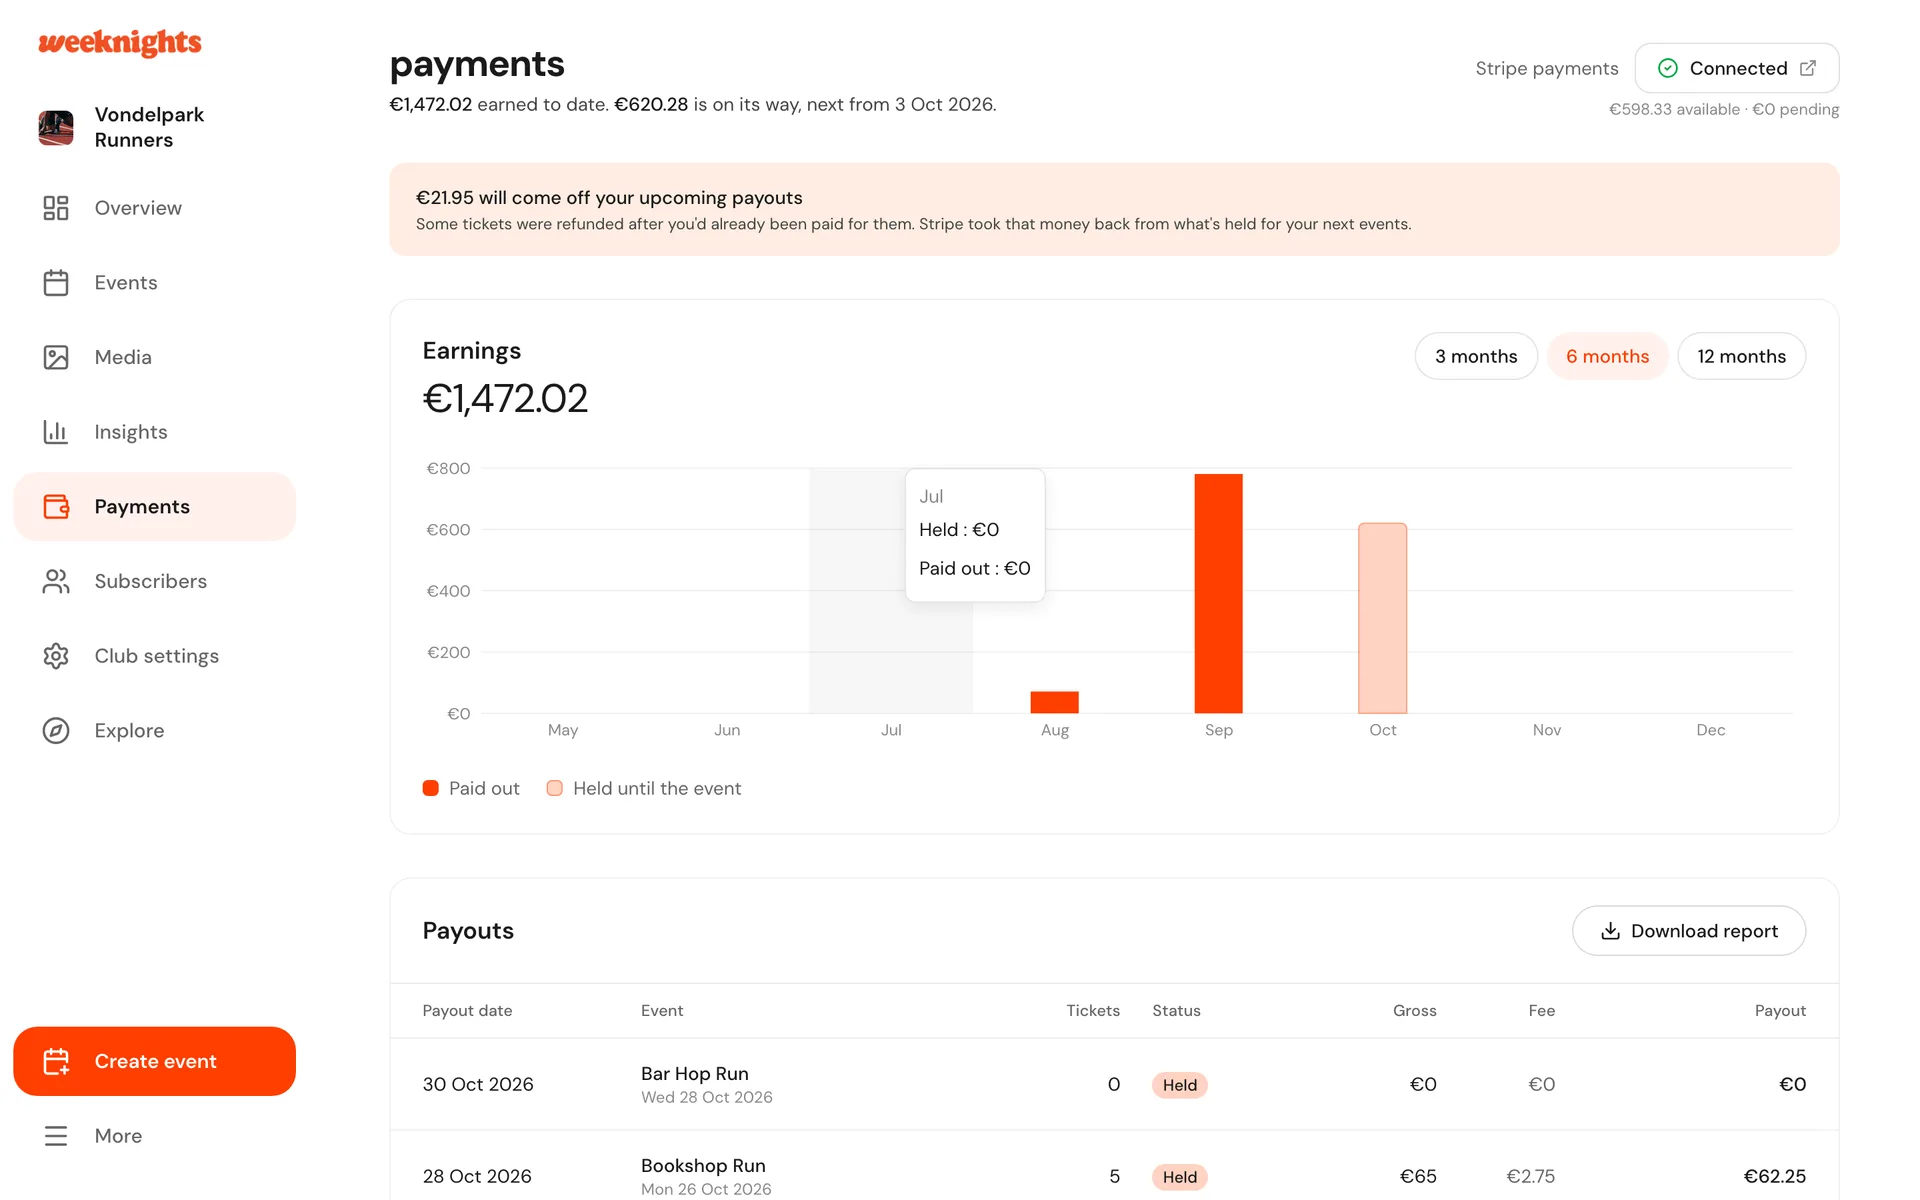Toggle the Paid out legend swatch
Image resolution: width=1920 pixels, height=1200 pixels.
click(431, 788)
